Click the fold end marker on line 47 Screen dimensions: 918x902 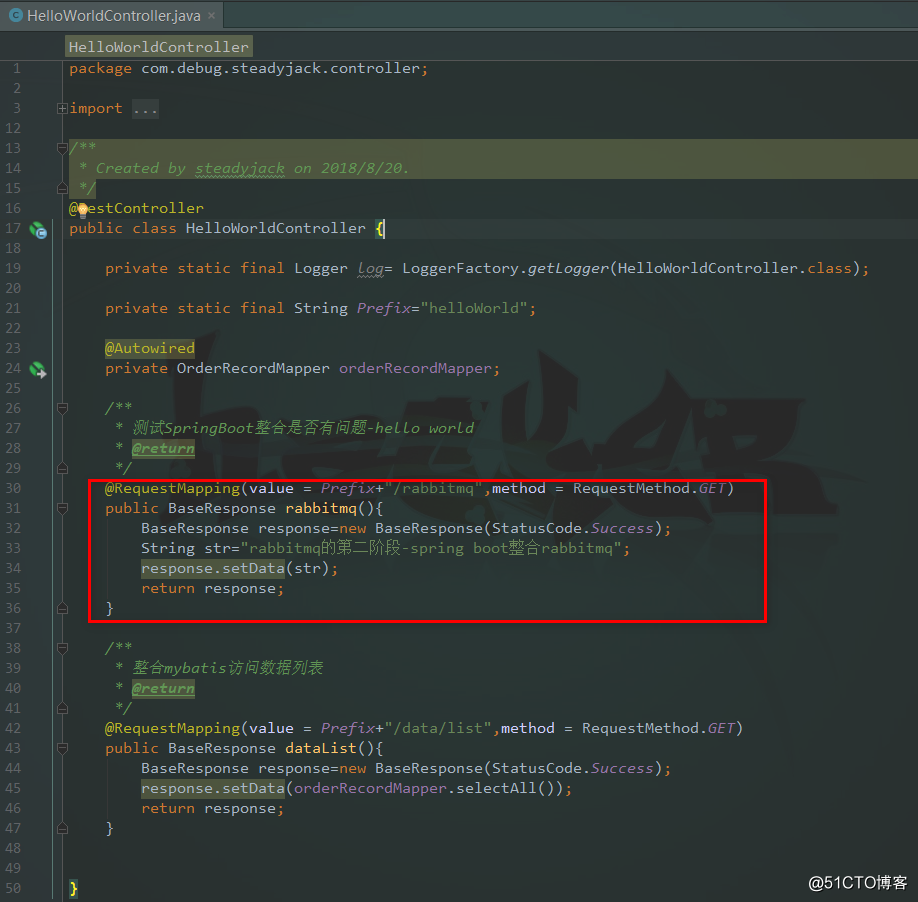pyautogui.click(x=62, y=828)
